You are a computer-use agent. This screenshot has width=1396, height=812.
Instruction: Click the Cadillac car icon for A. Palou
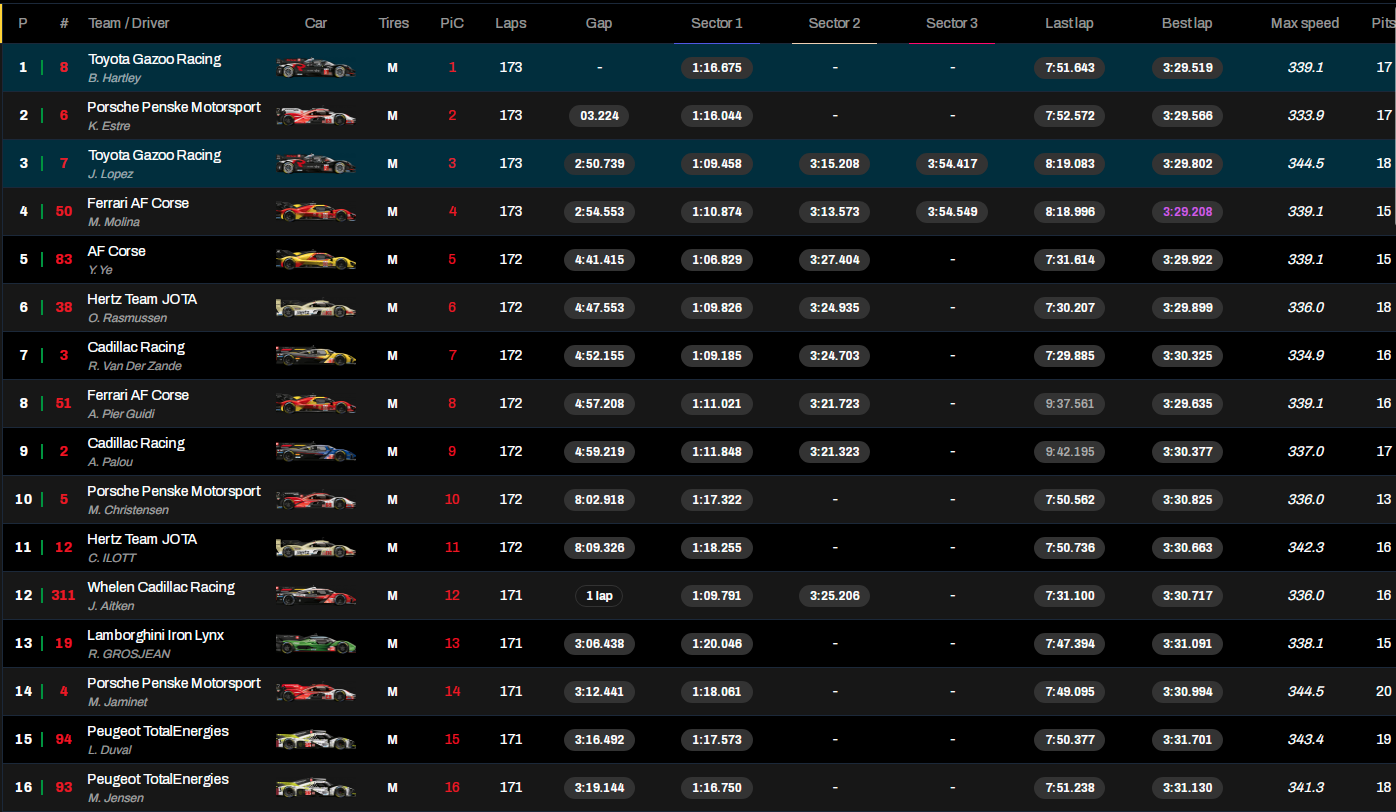coord(315,452)
